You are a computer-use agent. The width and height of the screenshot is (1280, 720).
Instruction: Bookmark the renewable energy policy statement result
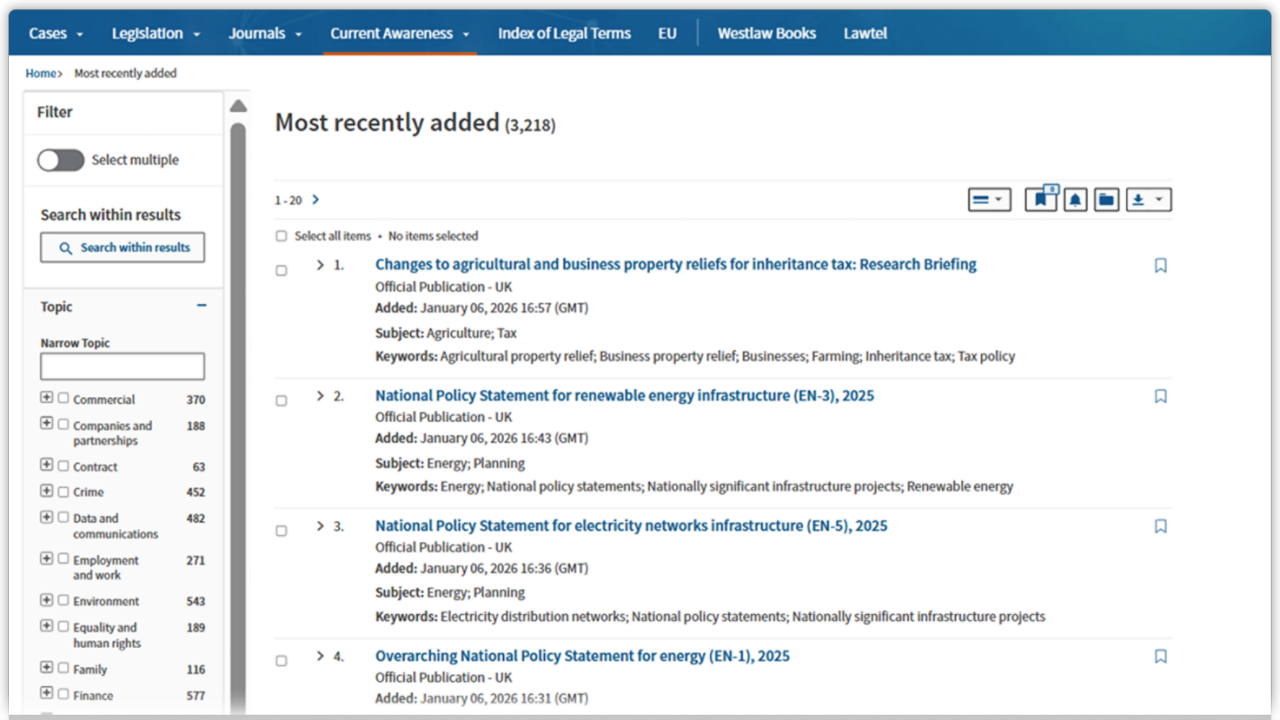[1160, 396]
